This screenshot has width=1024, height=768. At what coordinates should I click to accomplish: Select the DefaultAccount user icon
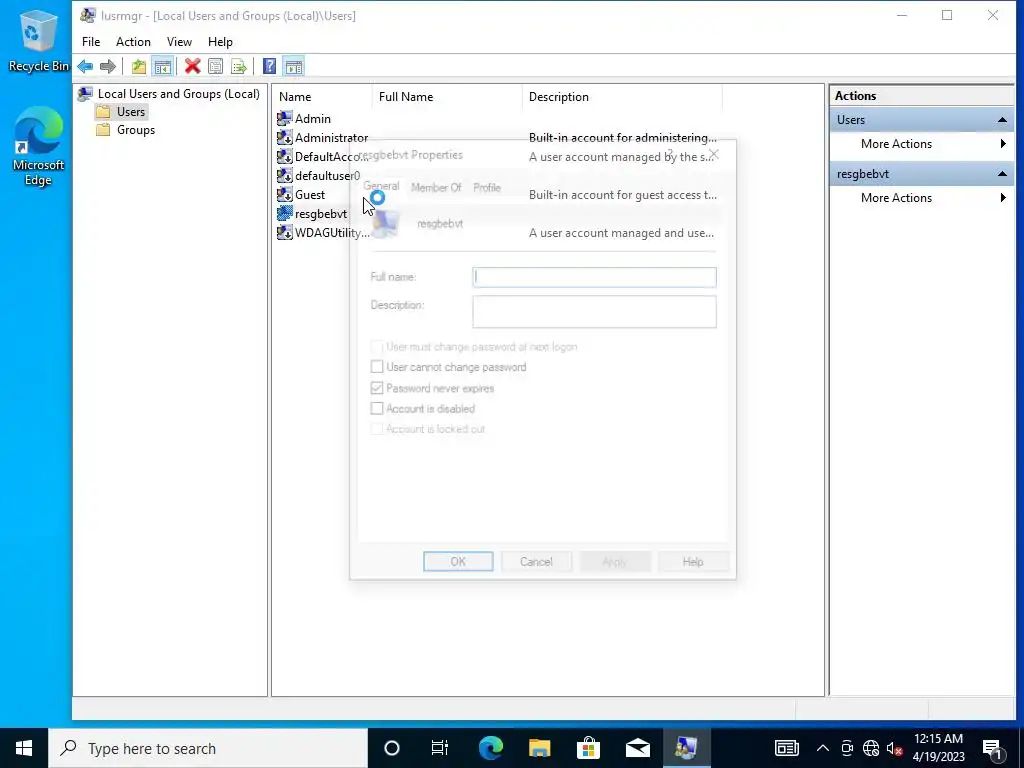(285, 156)
